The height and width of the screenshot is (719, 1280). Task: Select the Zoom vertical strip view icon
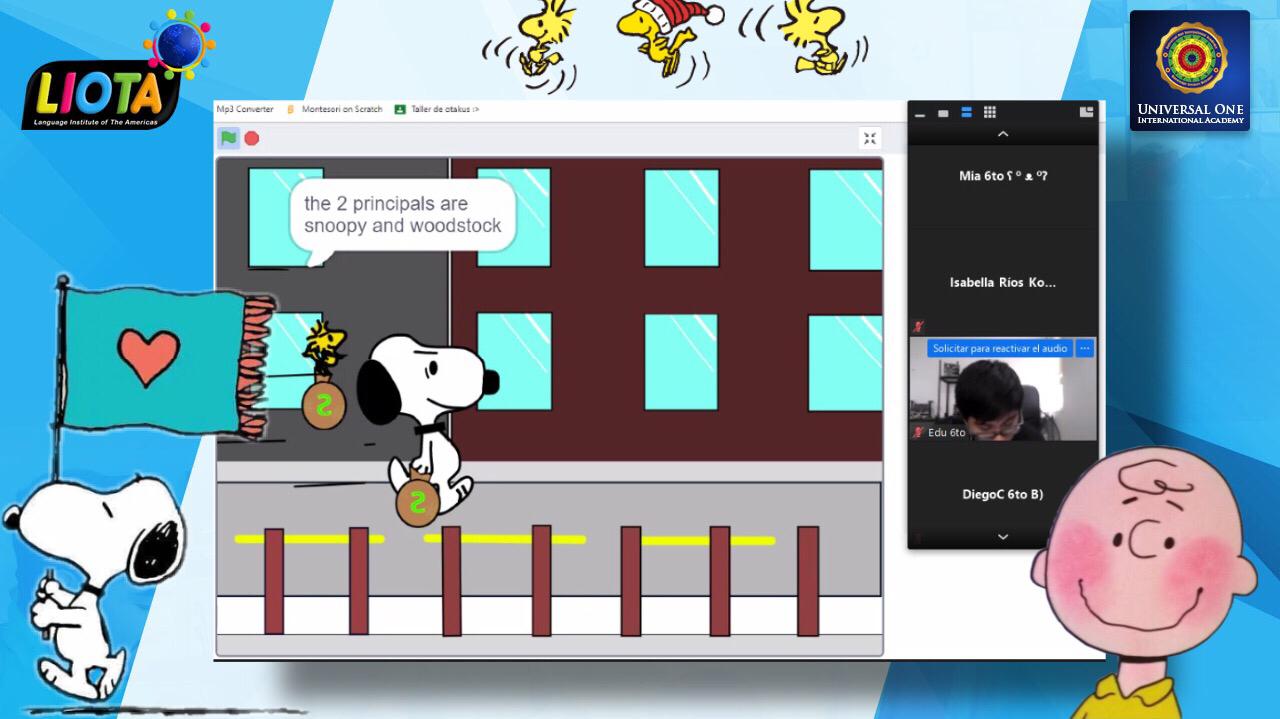coord(966,112)
